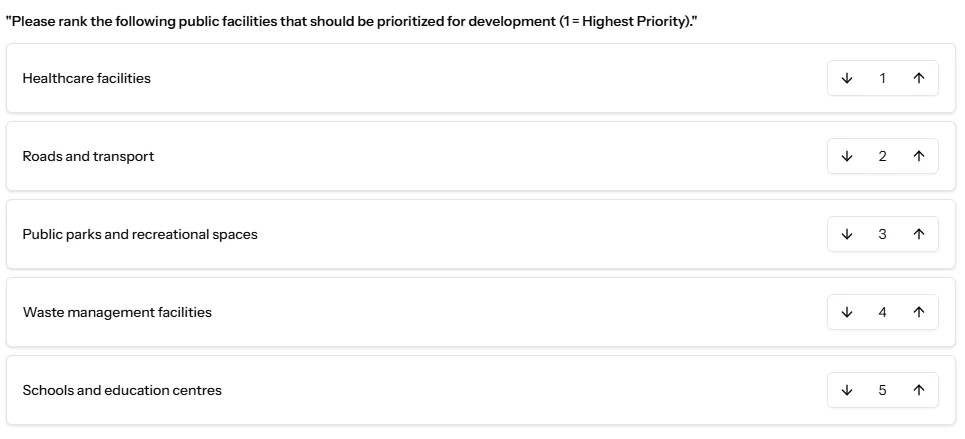Click rank number 1 for Healthcare facilities
The width and height of the screenshot is (965, 439).
(882, 78)
